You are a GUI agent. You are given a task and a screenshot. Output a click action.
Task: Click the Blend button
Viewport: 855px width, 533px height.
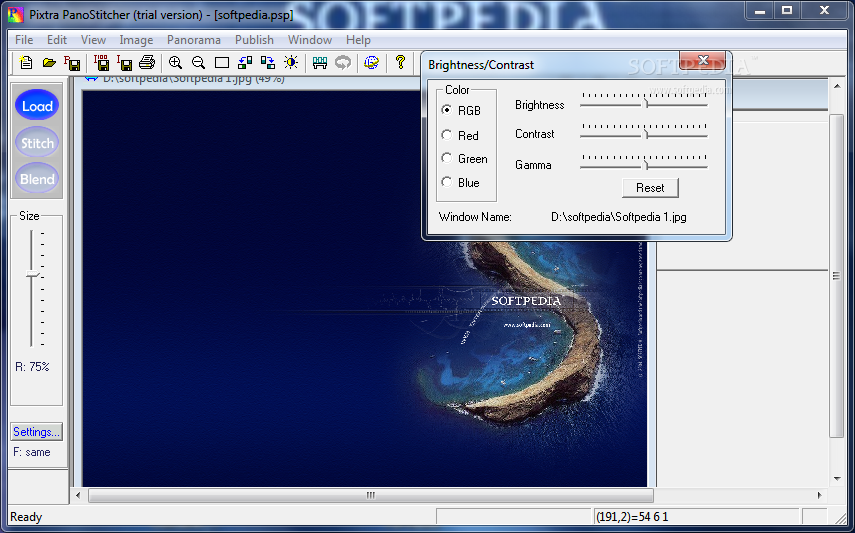37,179
